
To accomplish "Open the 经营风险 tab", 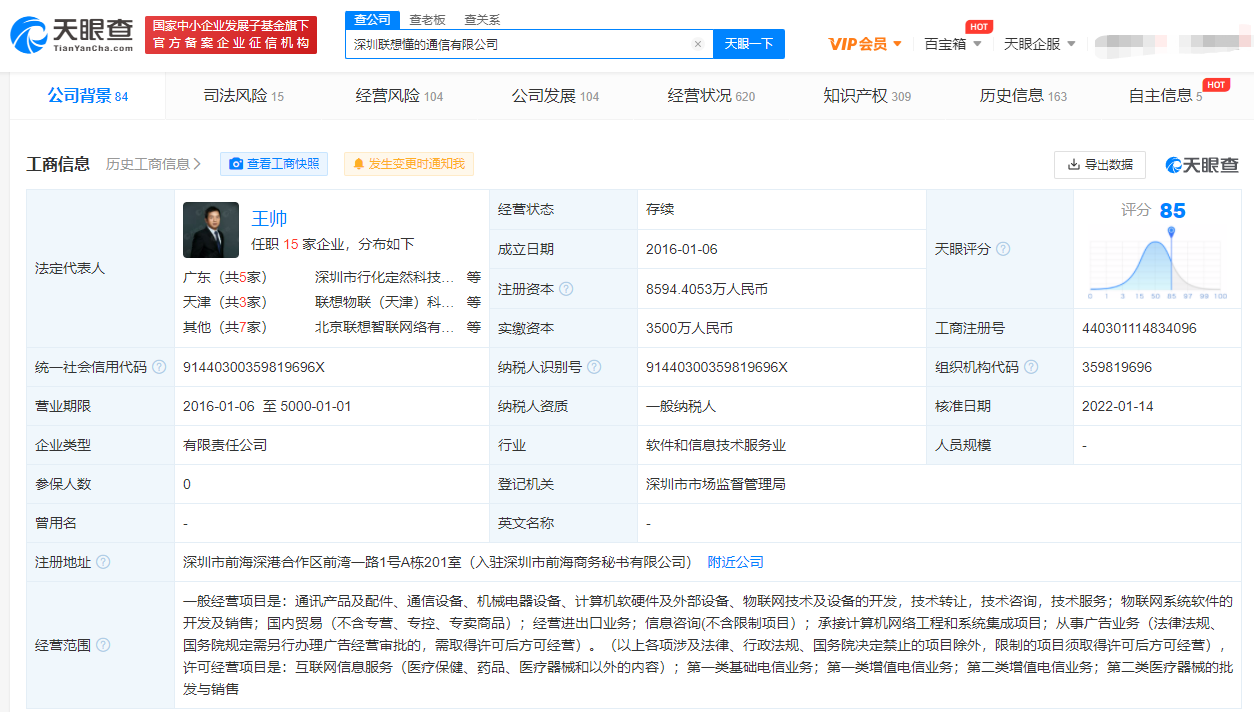I will tap(400, 96).
